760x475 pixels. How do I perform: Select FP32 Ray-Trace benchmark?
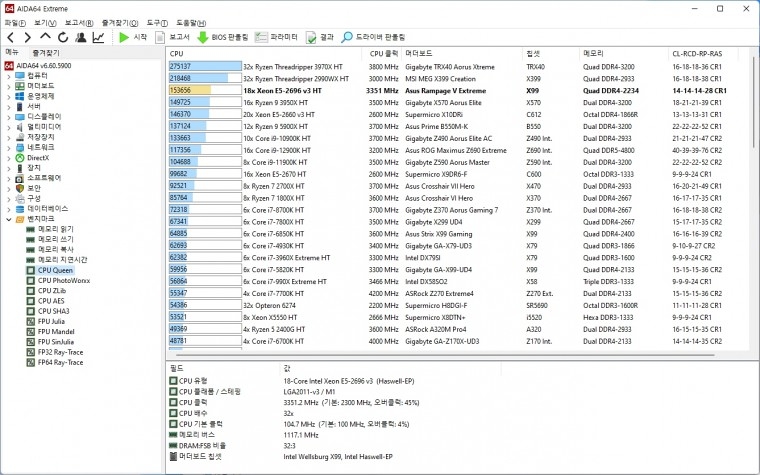61,352
